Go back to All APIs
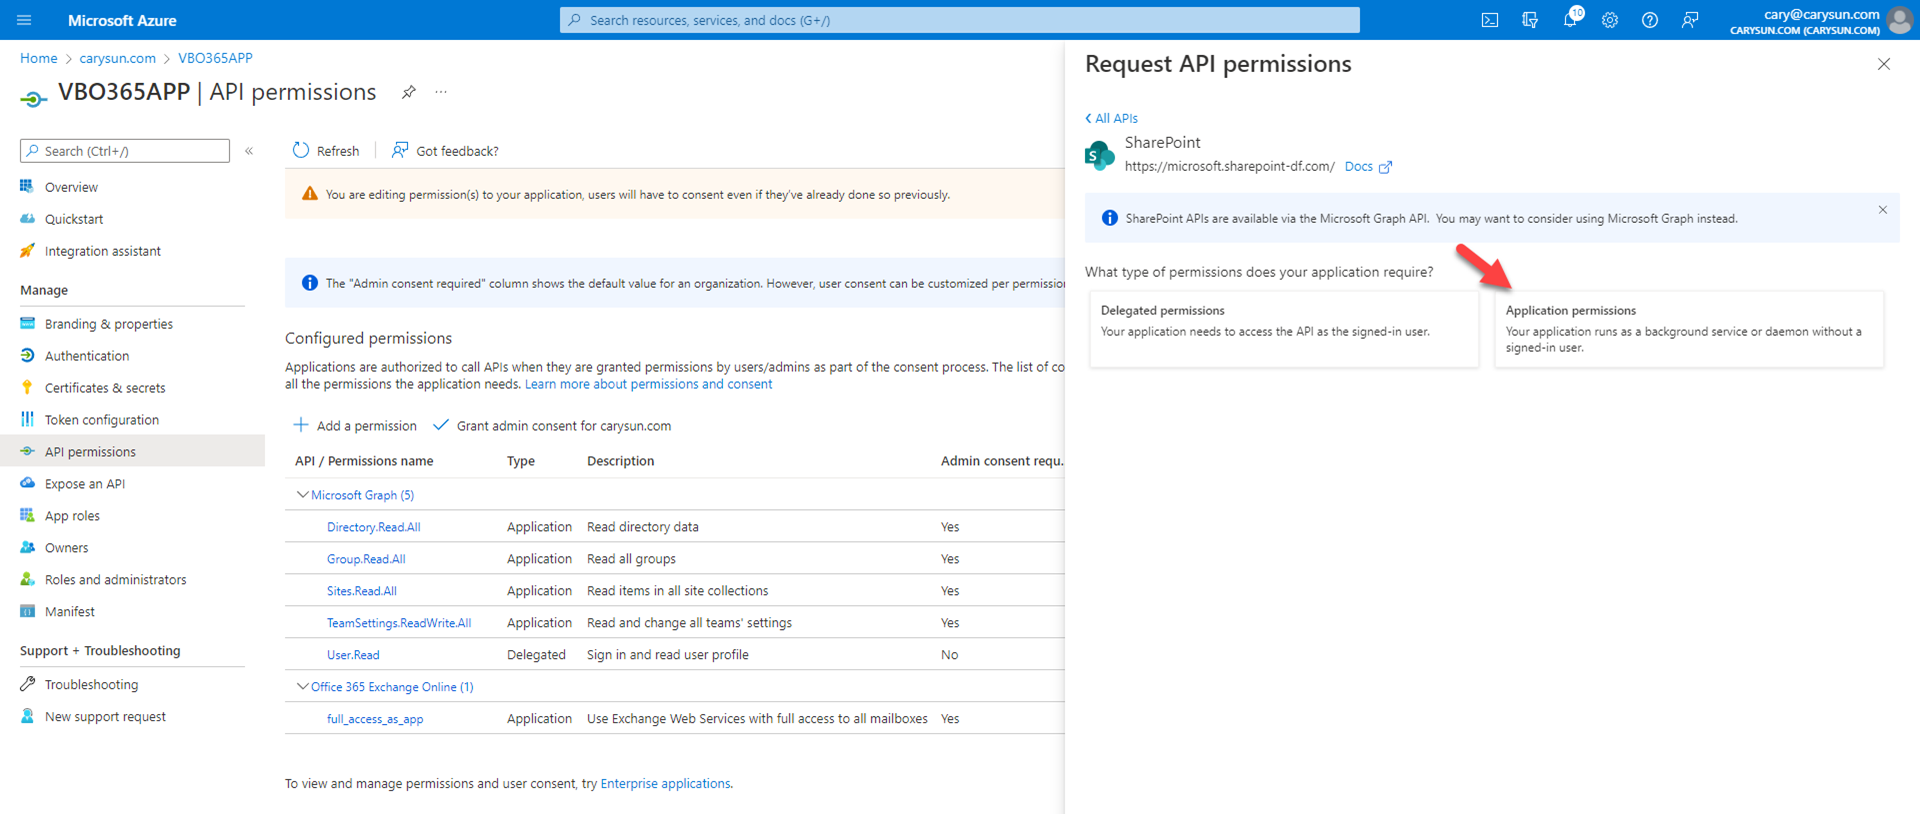This screenshot has height=814, width=1920. tap(1111, 118)
